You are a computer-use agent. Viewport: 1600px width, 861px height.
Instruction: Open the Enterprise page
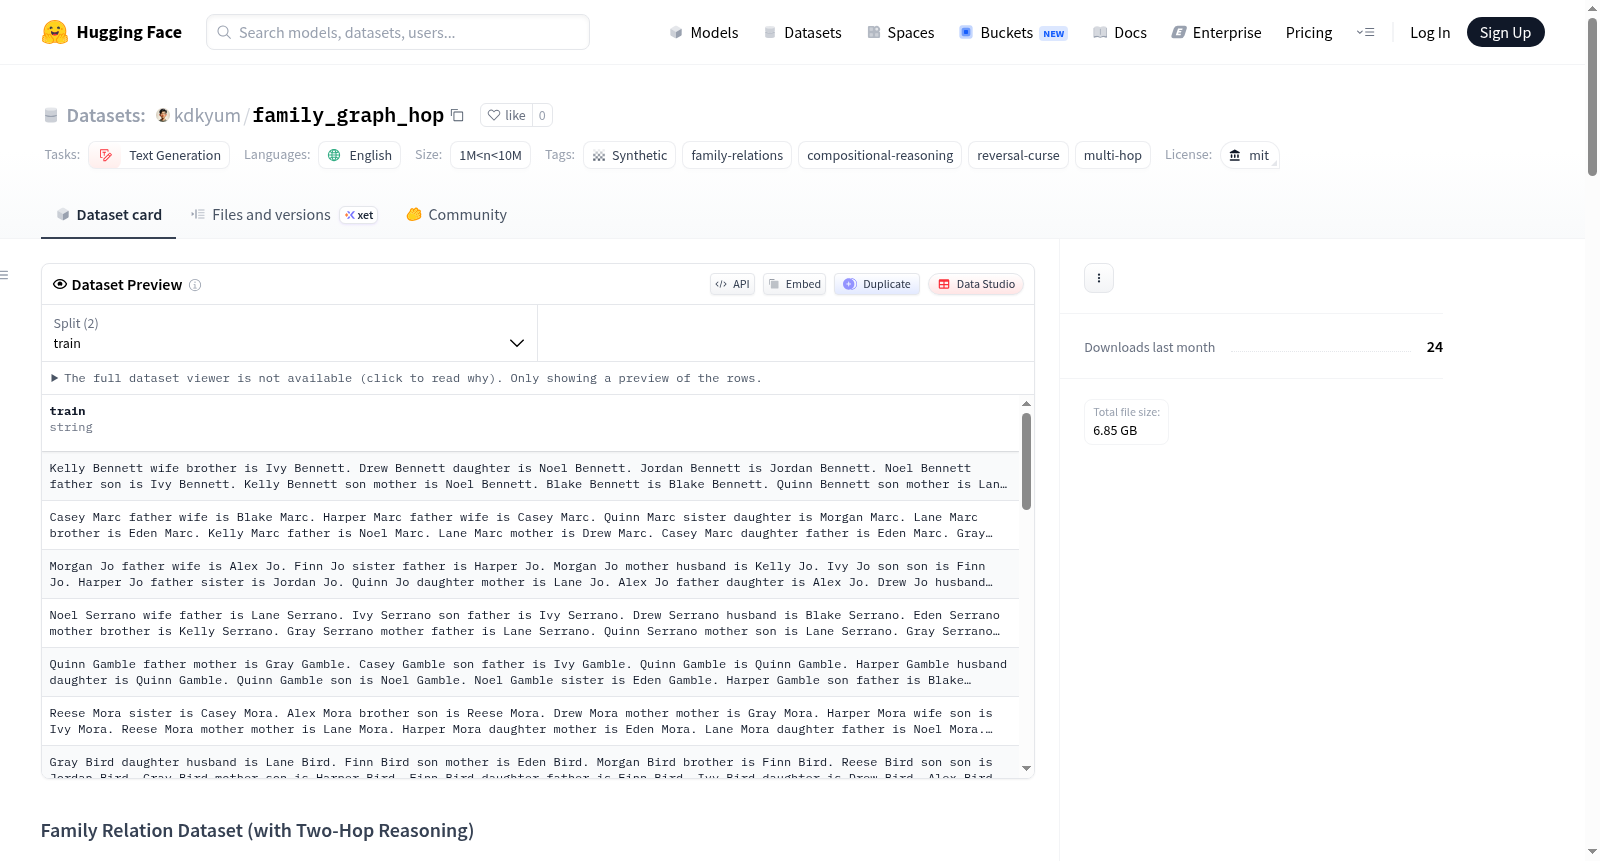pos(1216,32)
